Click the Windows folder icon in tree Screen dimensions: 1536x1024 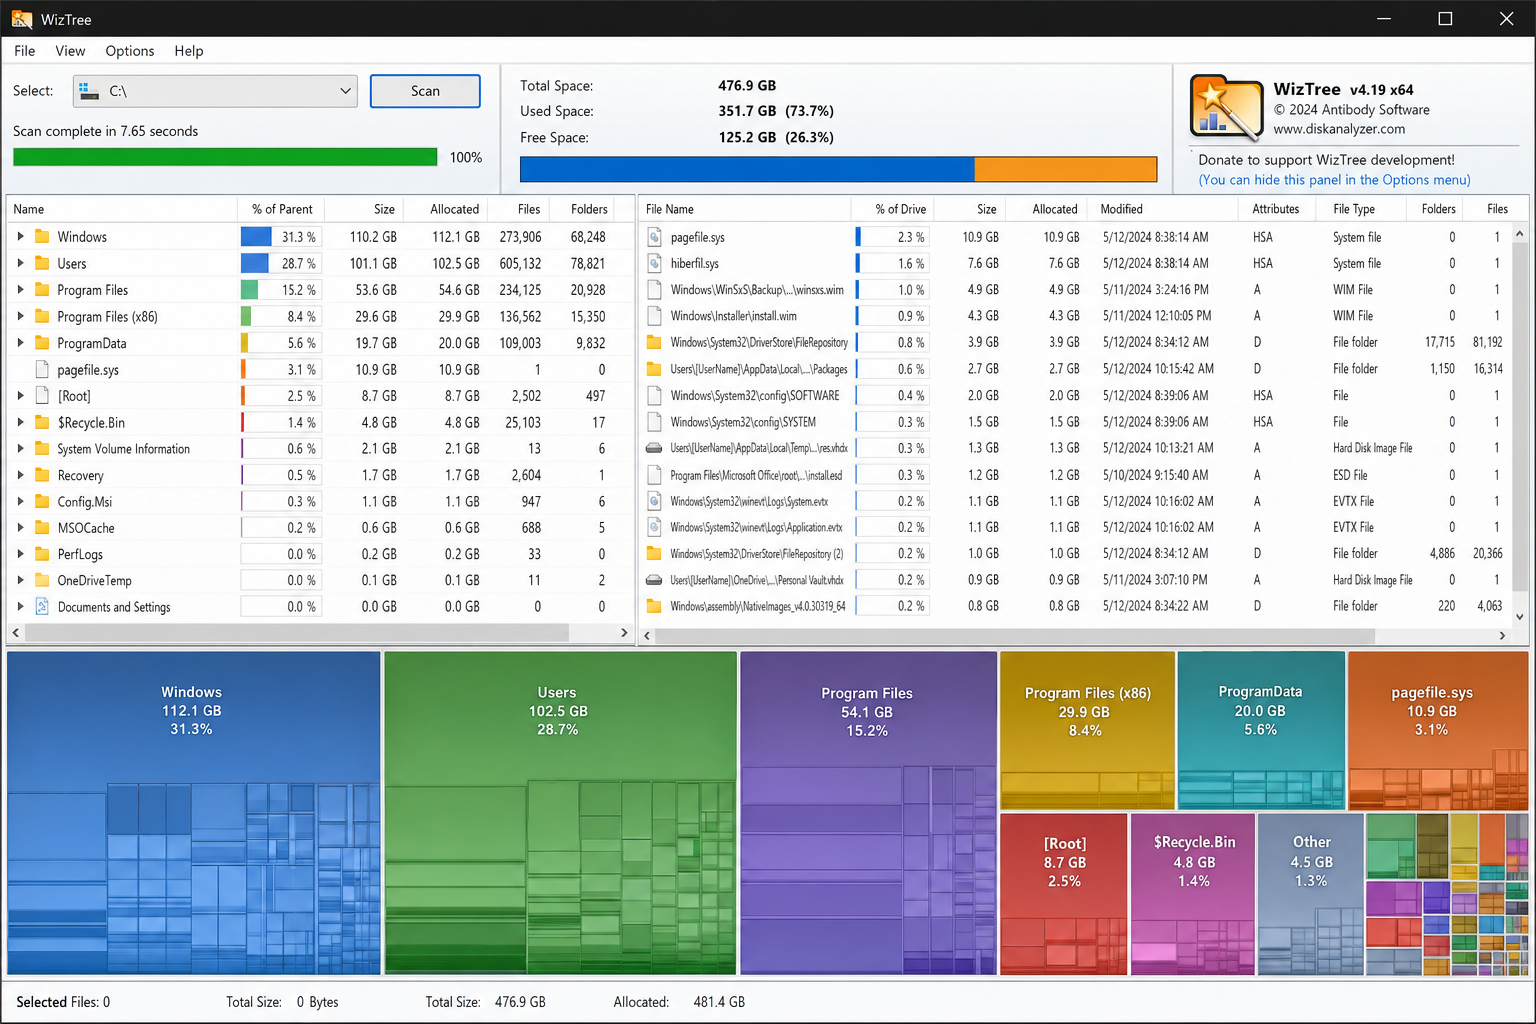[42, 237]
